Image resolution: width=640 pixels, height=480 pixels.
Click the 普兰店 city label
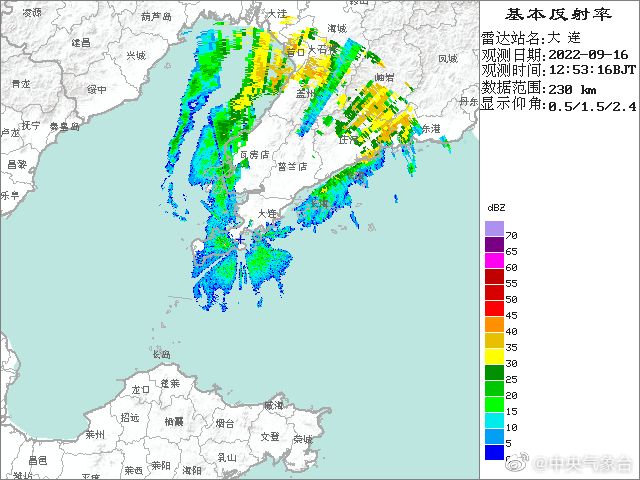click(x=292, y=167)
